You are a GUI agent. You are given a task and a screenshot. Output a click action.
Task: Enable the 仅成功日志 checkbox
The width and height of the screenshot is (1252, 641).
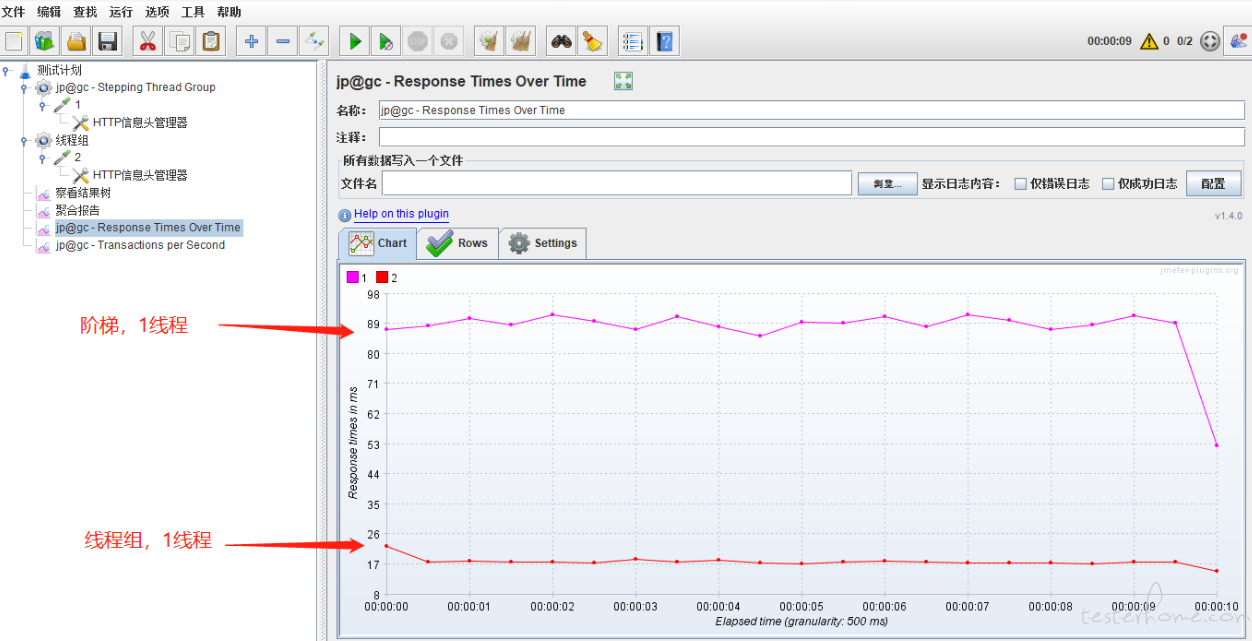coord(1108,184)
